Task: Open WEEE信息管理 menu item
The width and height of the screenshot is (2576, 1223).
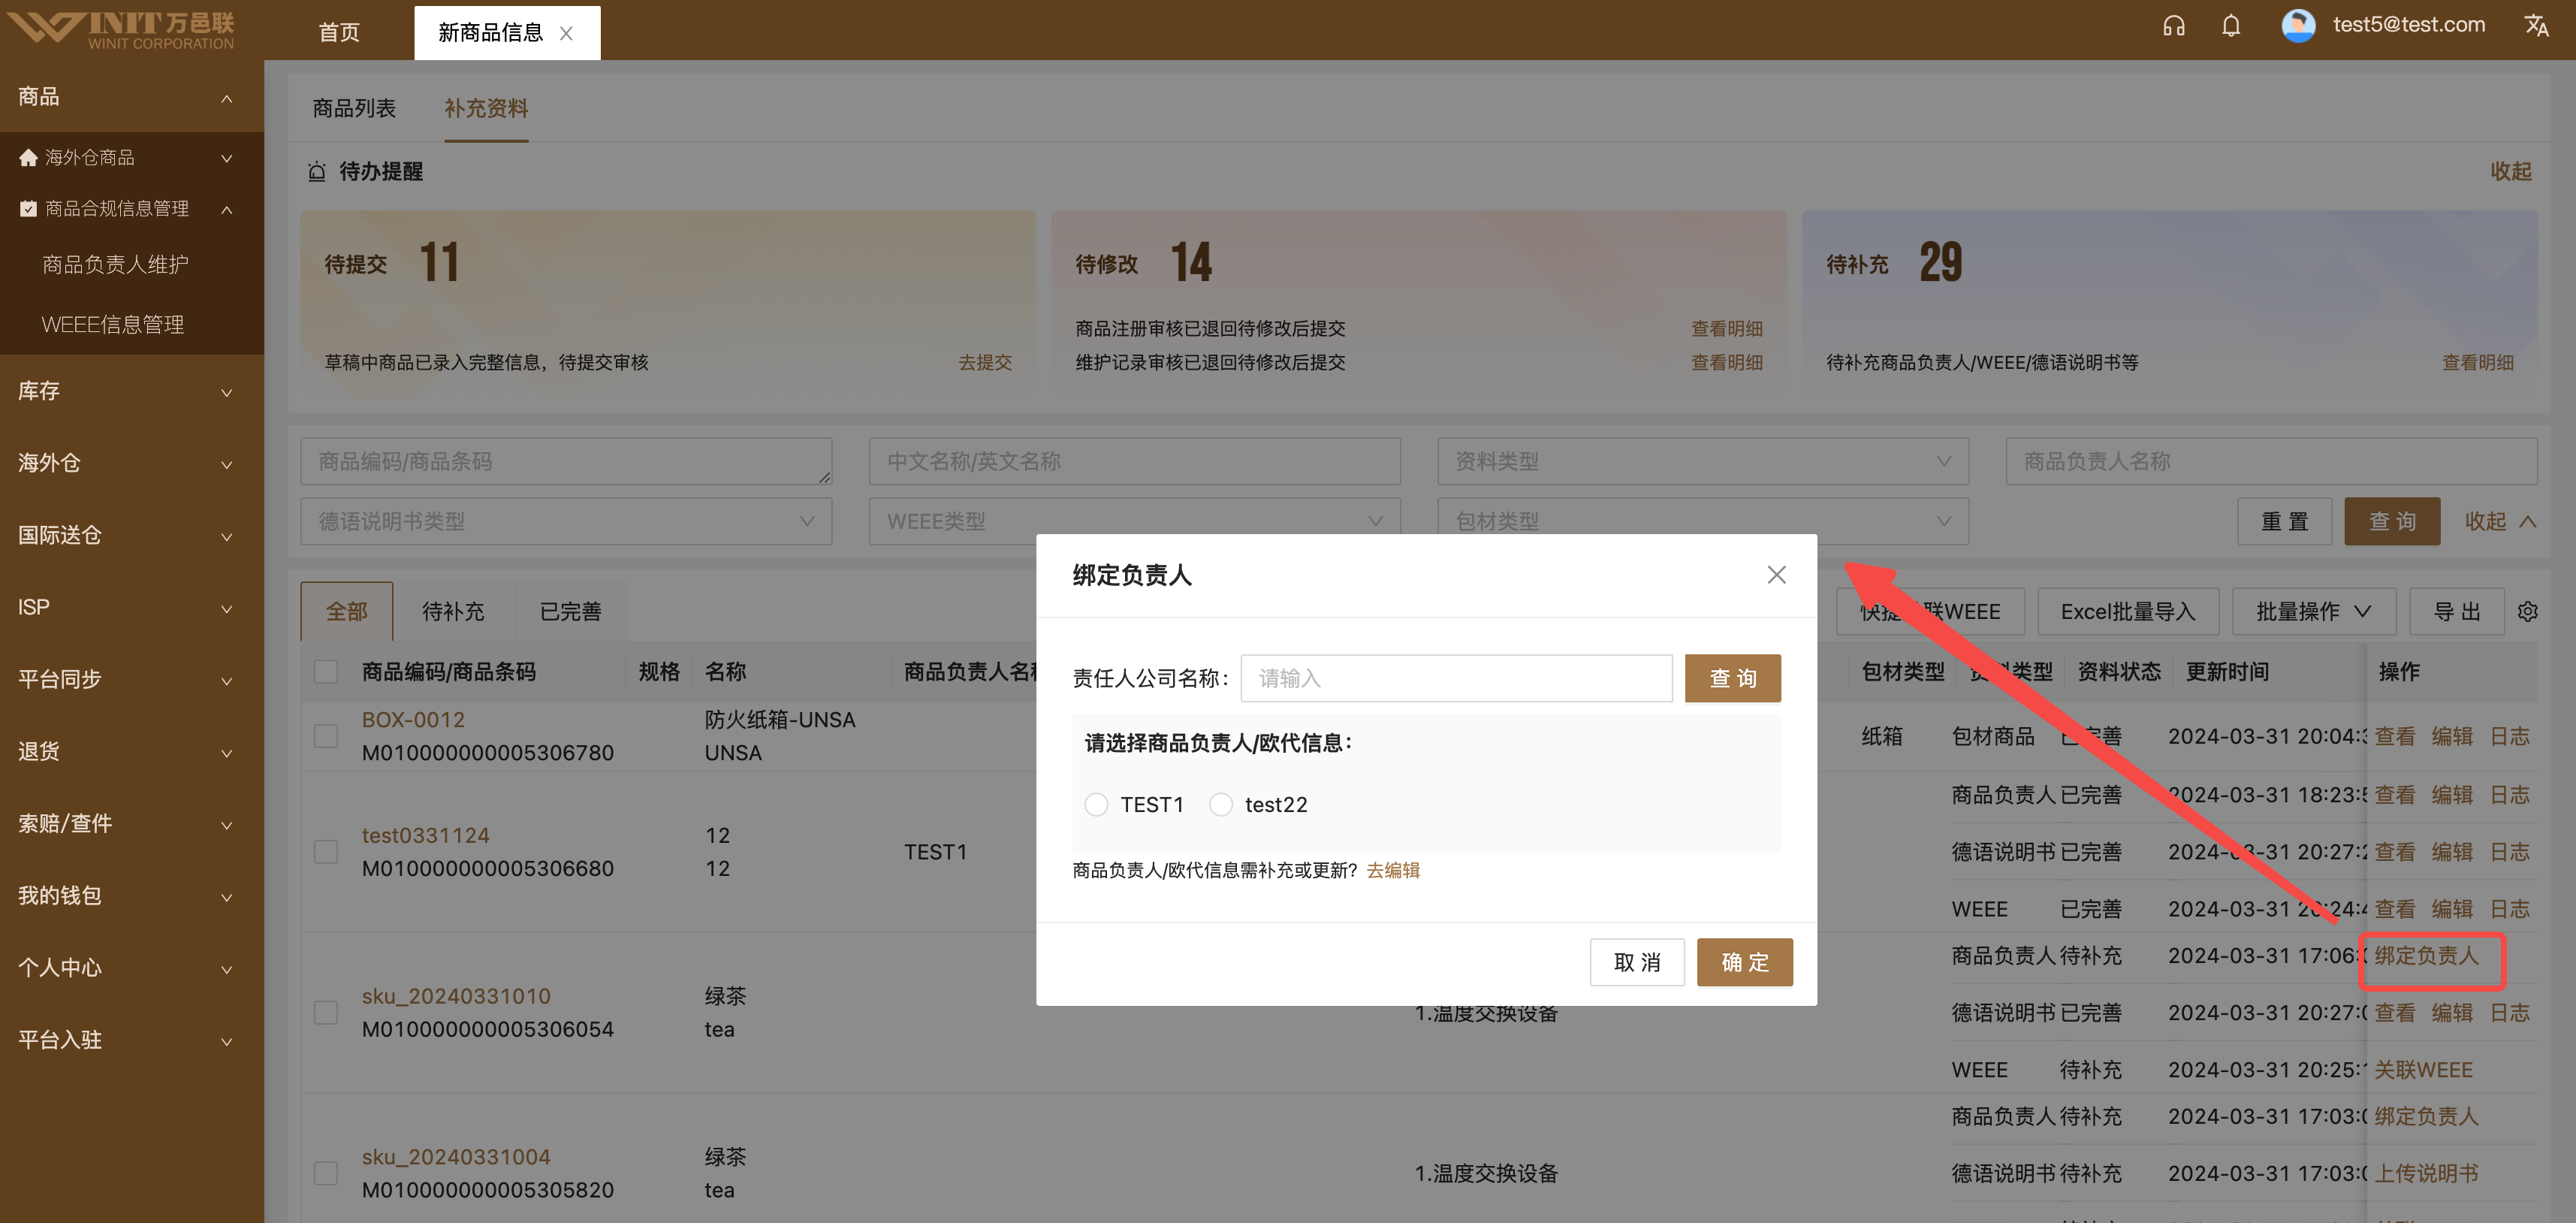Action: point(112,325)
